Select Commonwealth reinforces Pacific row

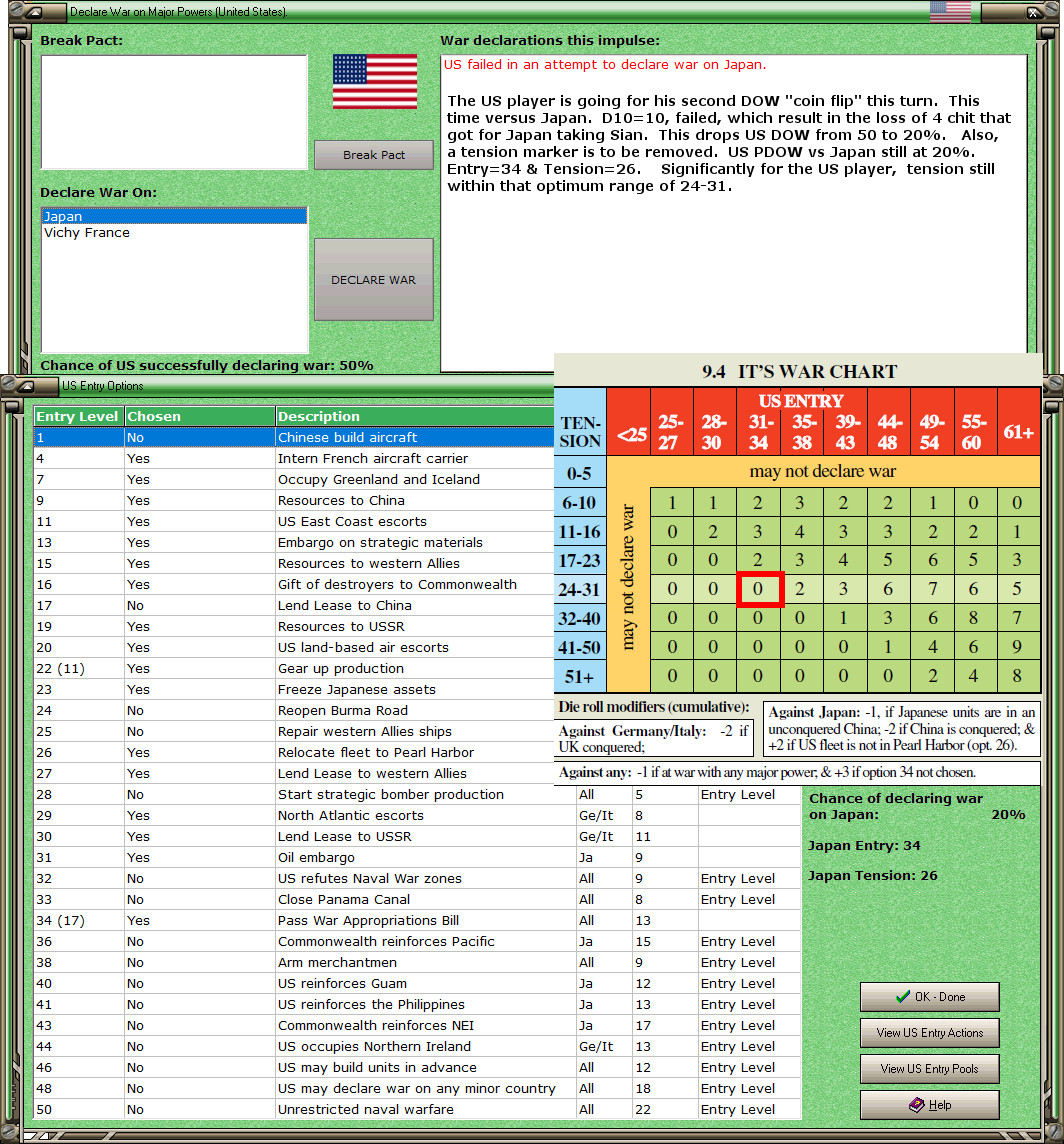point(417,941)
